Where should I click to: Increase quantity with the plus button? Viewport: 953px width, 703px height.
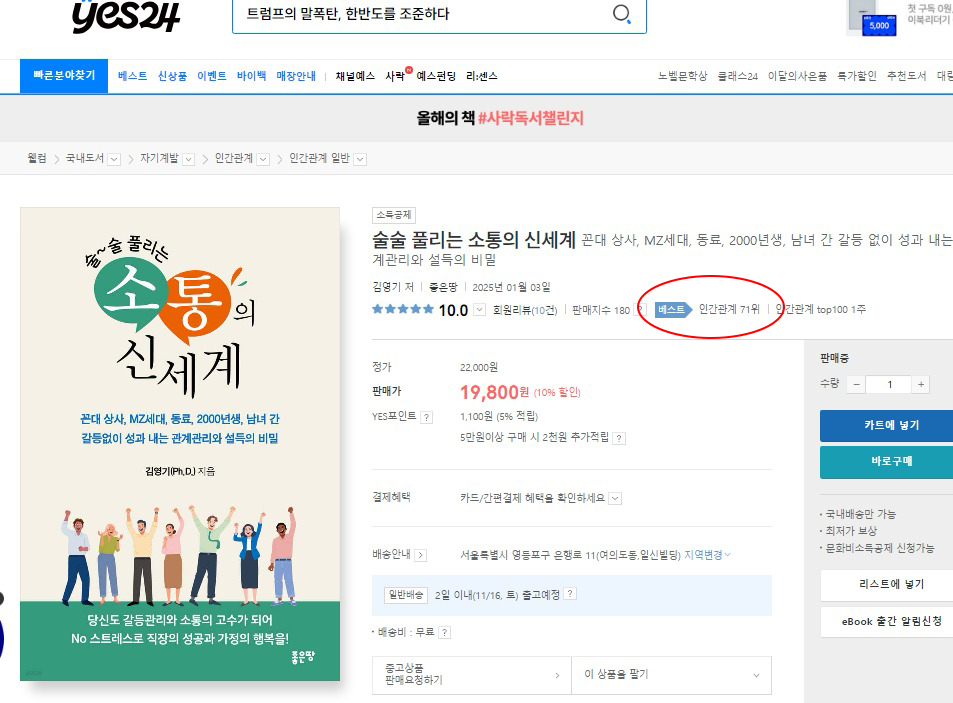(921, 385)
